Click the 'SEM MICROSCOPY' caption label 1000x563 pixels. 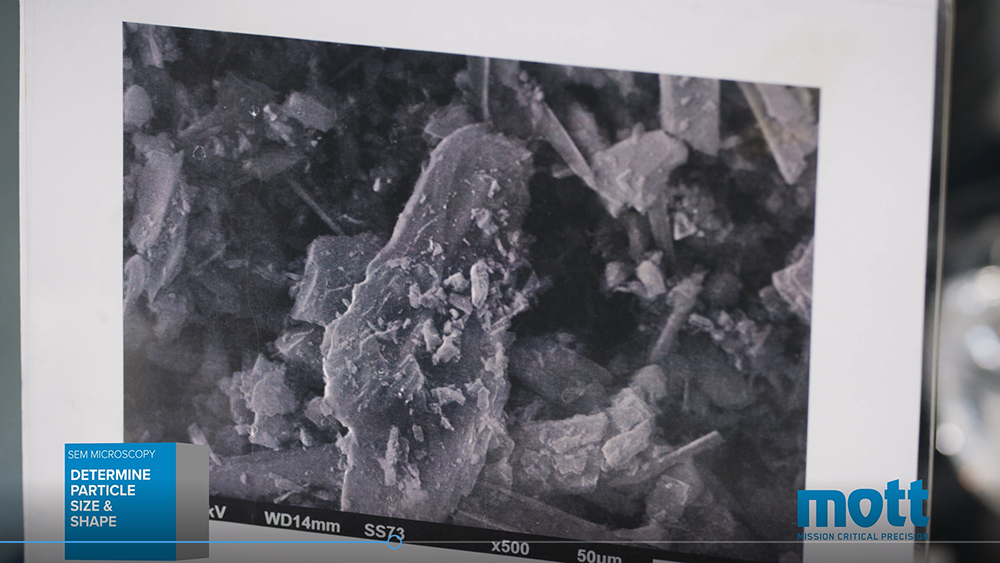(112, 454)
